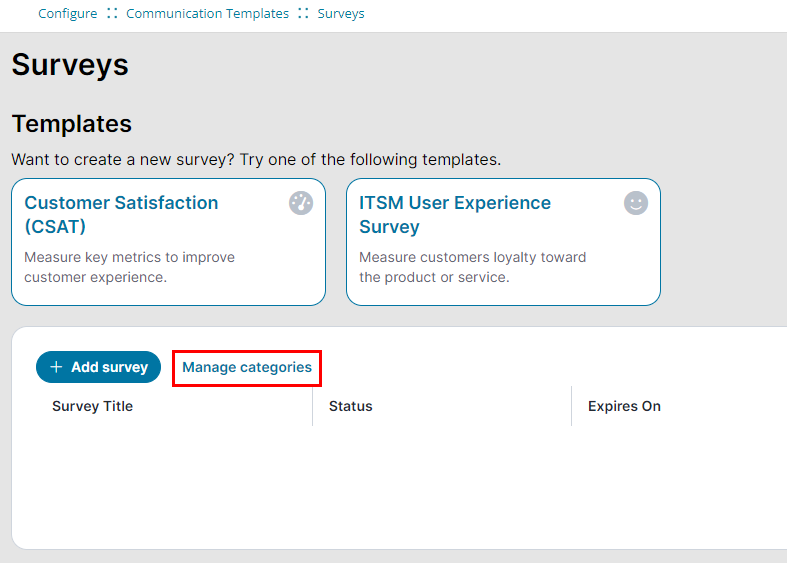This screenshot has height=563, width=787.
Task: Click the Templates section heading
Action: pyautogui.click(x=72, y=124)
